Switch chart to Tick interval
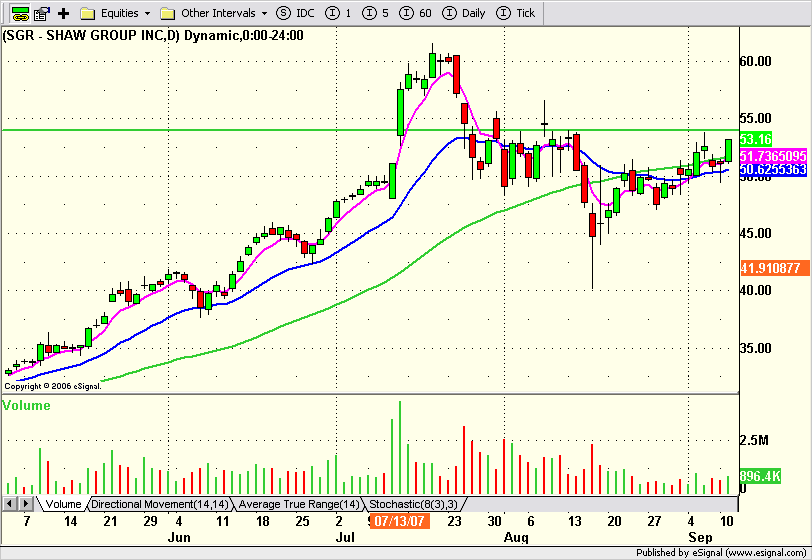 coord(515,13)
